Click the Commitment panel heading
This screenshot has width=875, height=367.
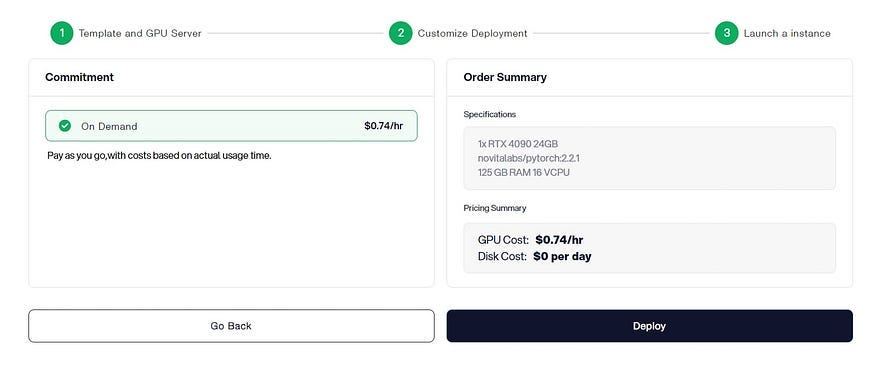click(x=79, y=78)
